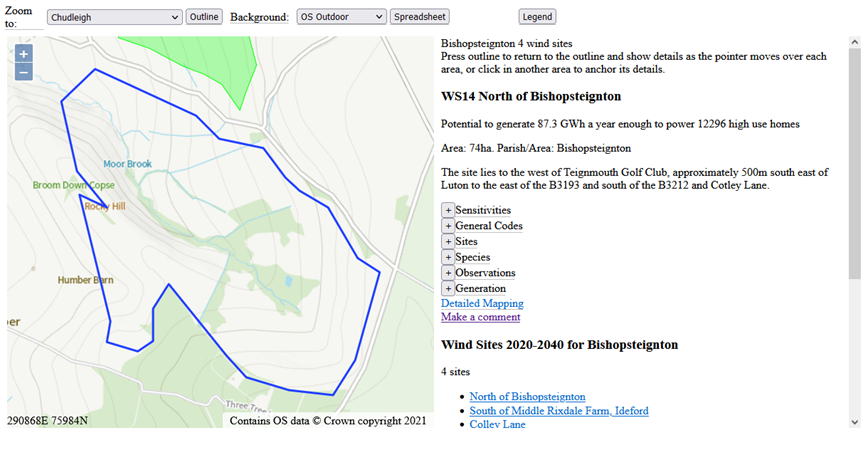
Task: Zoom out of the map with minus button
Action: (x=24, y=72)
